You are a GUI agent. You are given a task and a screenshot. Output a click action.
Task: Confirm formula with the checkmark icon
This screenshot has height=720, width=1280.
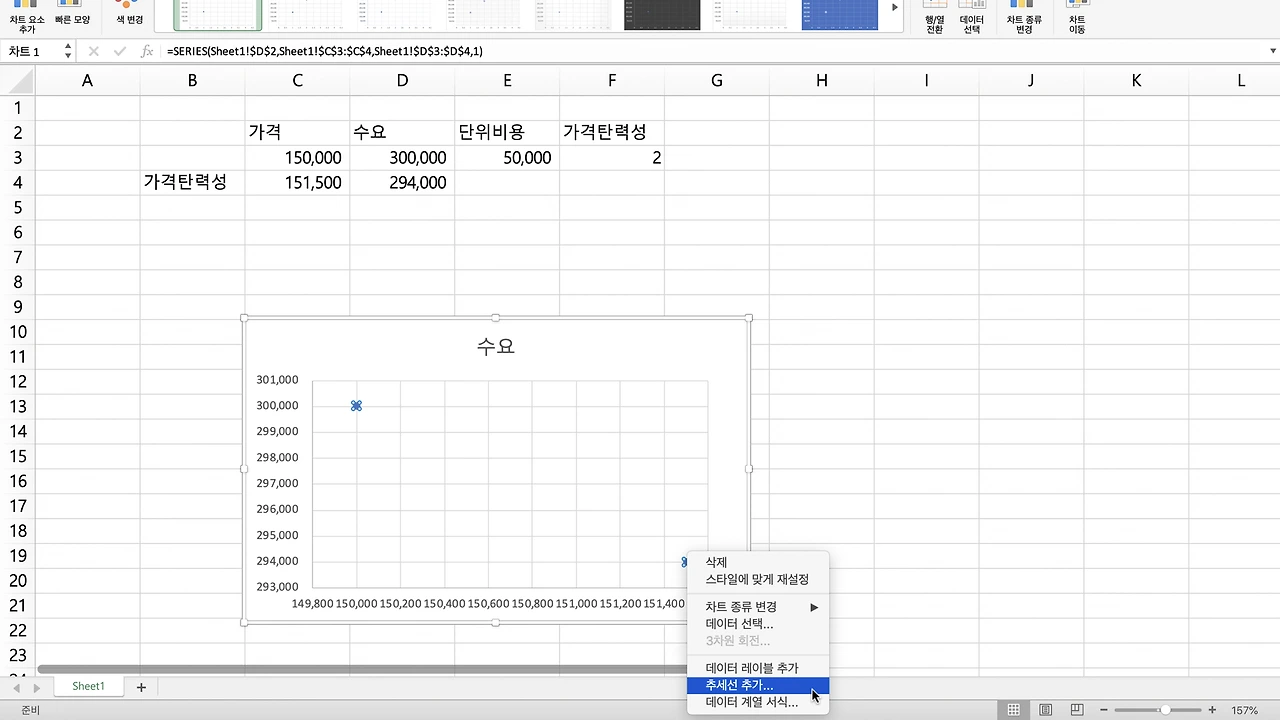pyautogui.click(x=121, y=51)
